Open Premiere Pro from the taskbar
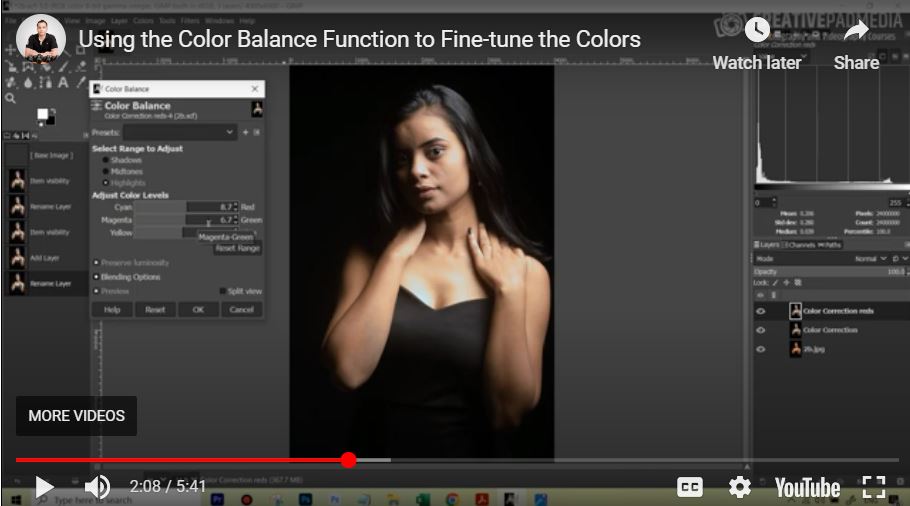This screenshot has width=910, height=506. coord(218,500)
